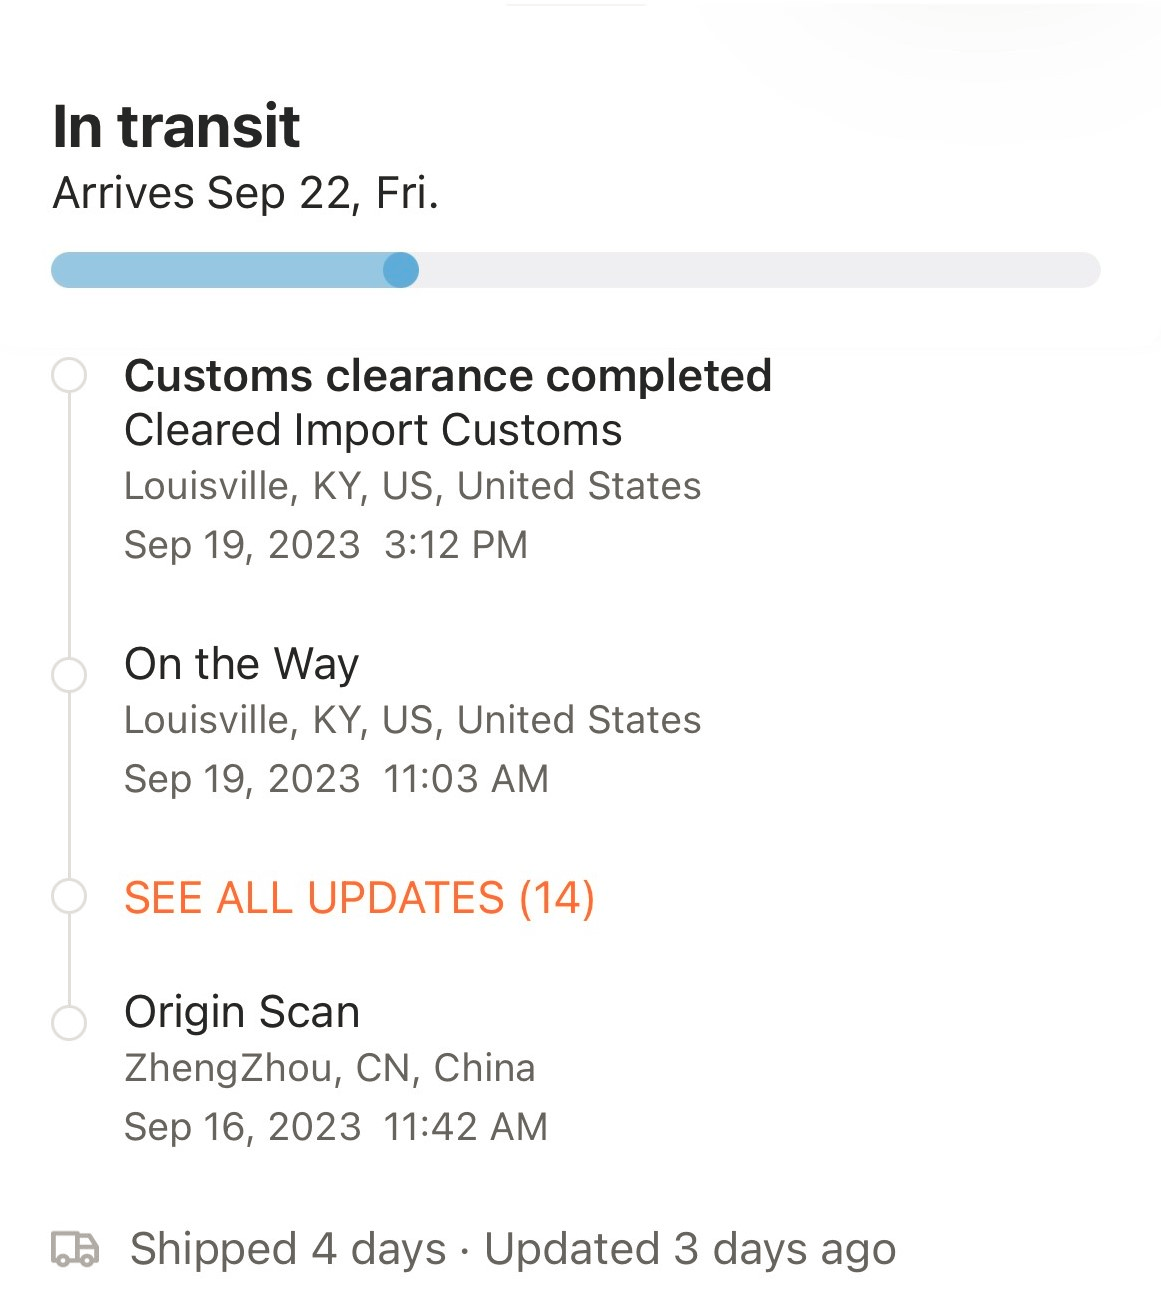
Task: Open the On the Way update
Action: coord(241,664)
